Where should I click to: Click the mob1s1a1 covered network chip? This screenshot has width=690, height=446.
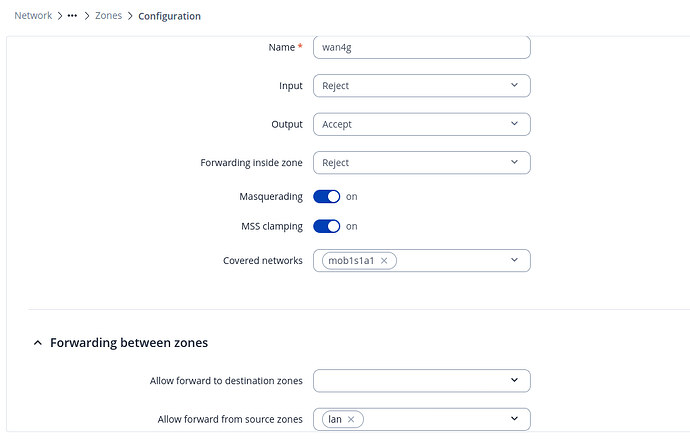pyautogui.click(x=352, y=261)
